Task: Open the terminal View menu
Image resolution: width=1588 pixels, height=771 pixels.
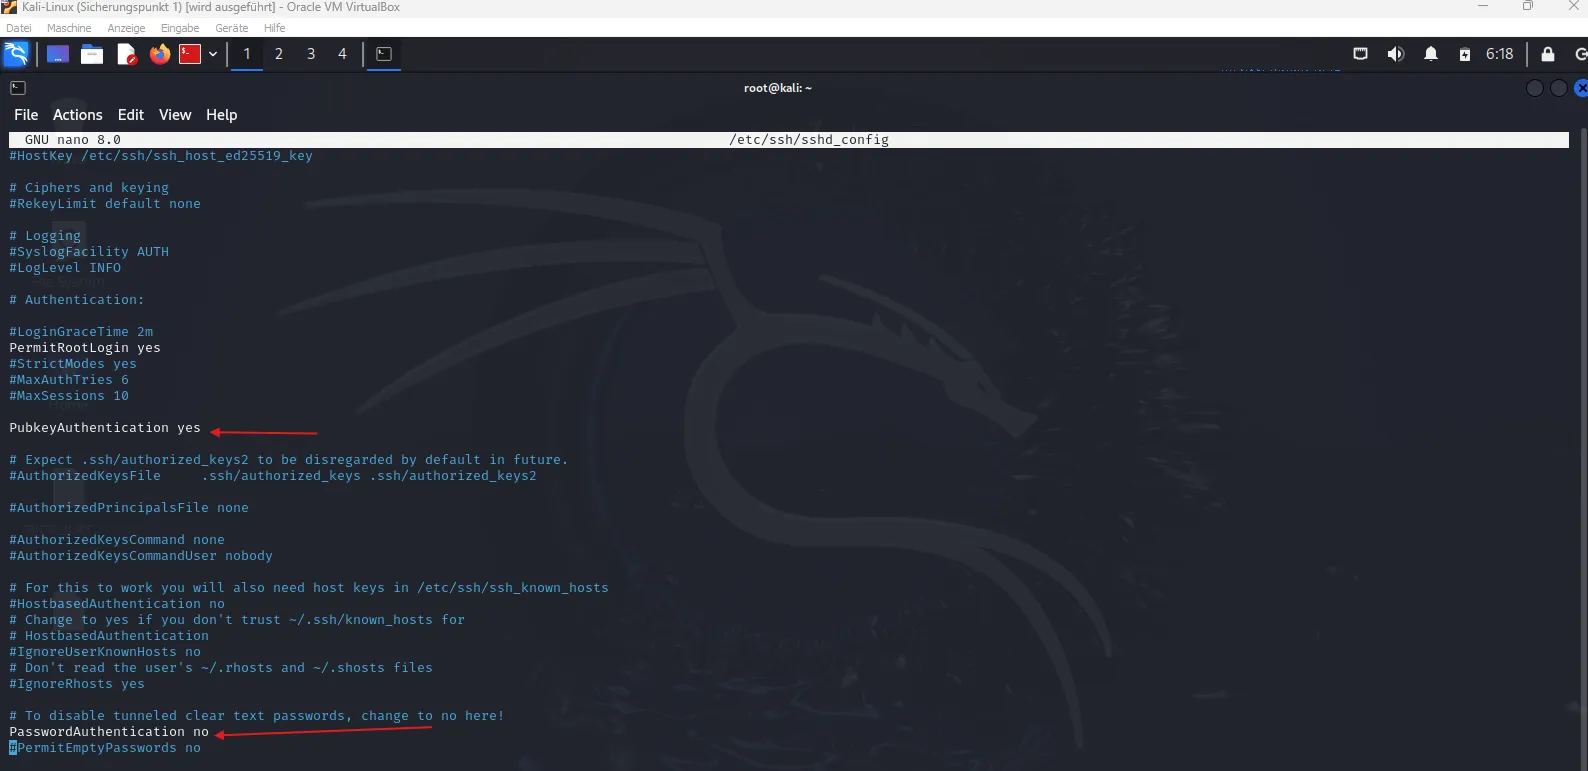Action: [174, 115]
